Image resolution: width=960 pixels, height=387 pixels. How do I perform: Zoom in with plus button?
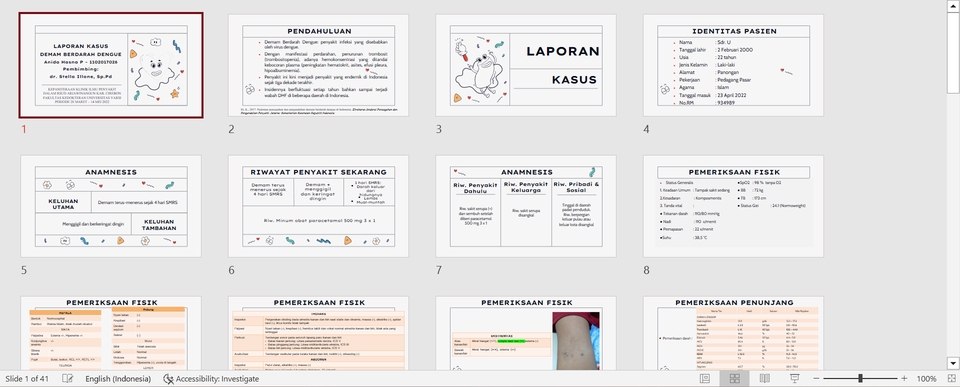904,379
